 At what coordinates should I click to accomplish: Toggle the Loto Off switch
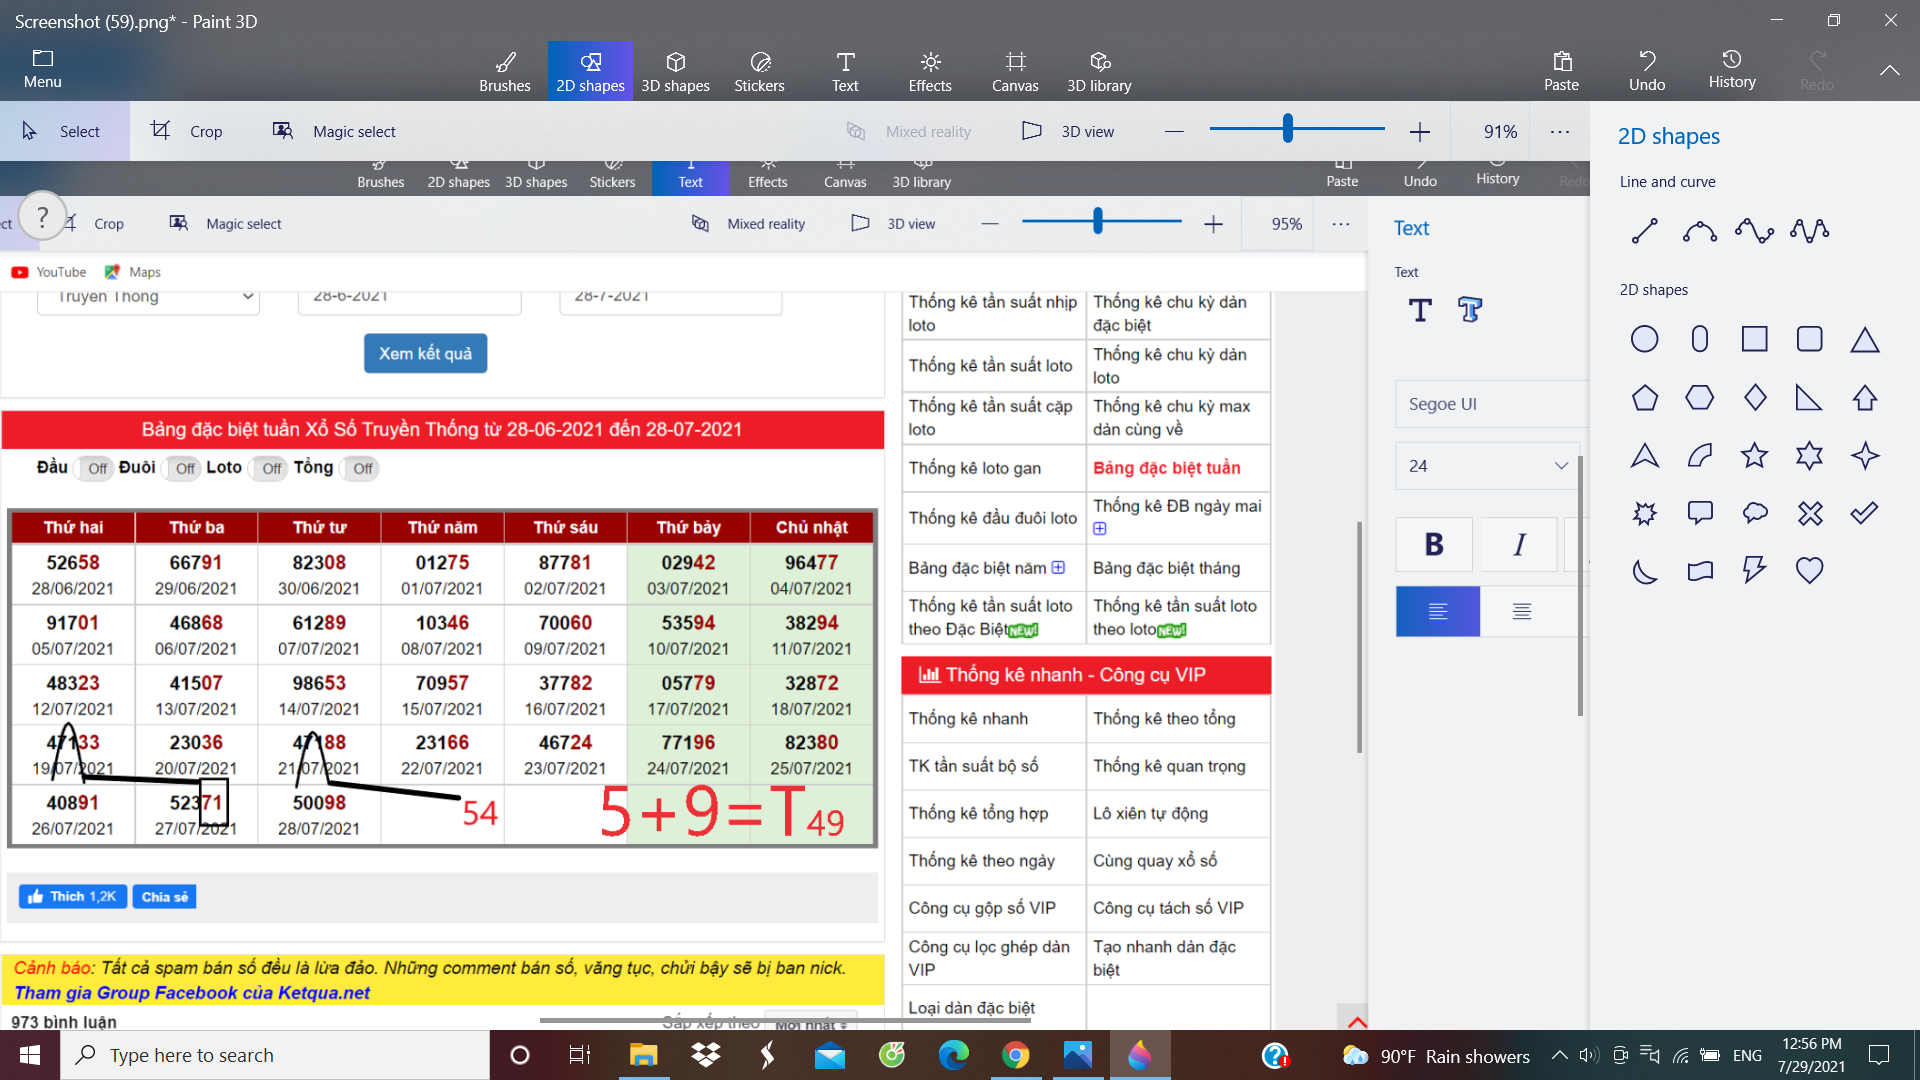271,468
